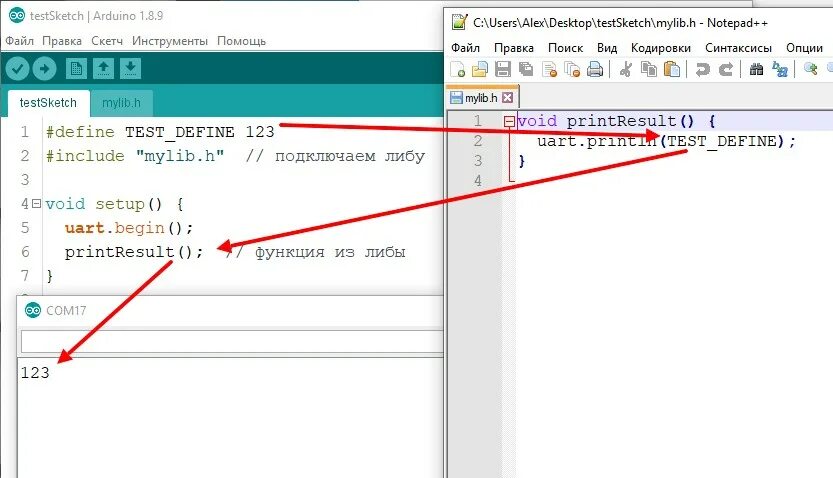Click the Zoom In magnifier icon in Notepad++
833x478 pixels.
(x=810, y=69)
